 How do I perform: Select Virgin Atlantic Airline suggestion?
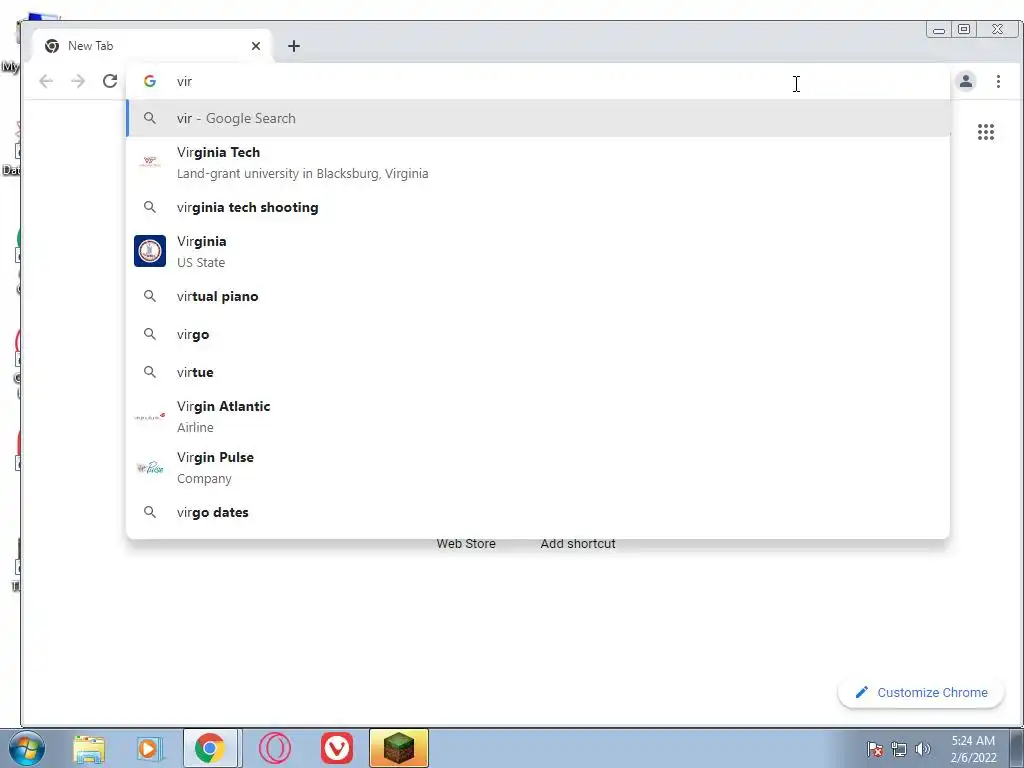(538, 417)
